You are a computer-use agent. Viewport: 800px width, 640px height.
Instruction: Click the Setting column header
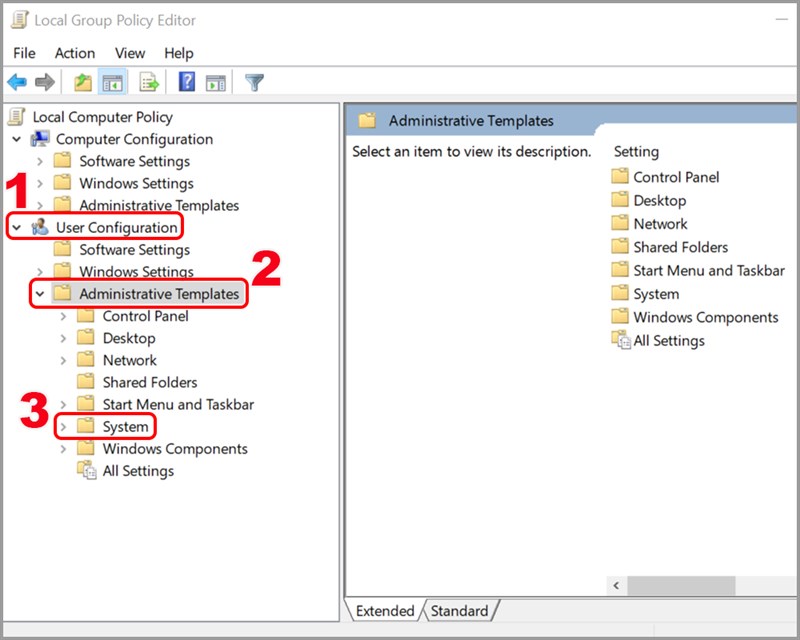[x=636, y=152]
